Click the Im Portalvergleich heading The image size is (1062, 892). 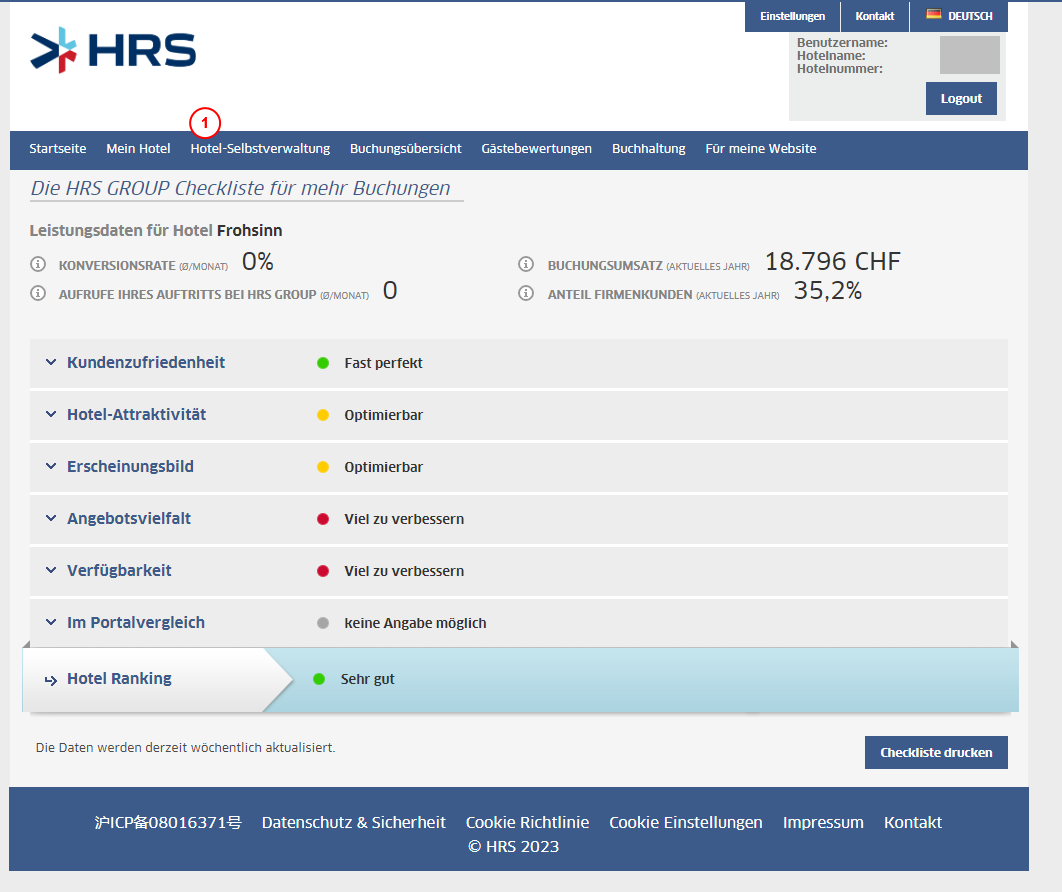[x=135, y=622]
